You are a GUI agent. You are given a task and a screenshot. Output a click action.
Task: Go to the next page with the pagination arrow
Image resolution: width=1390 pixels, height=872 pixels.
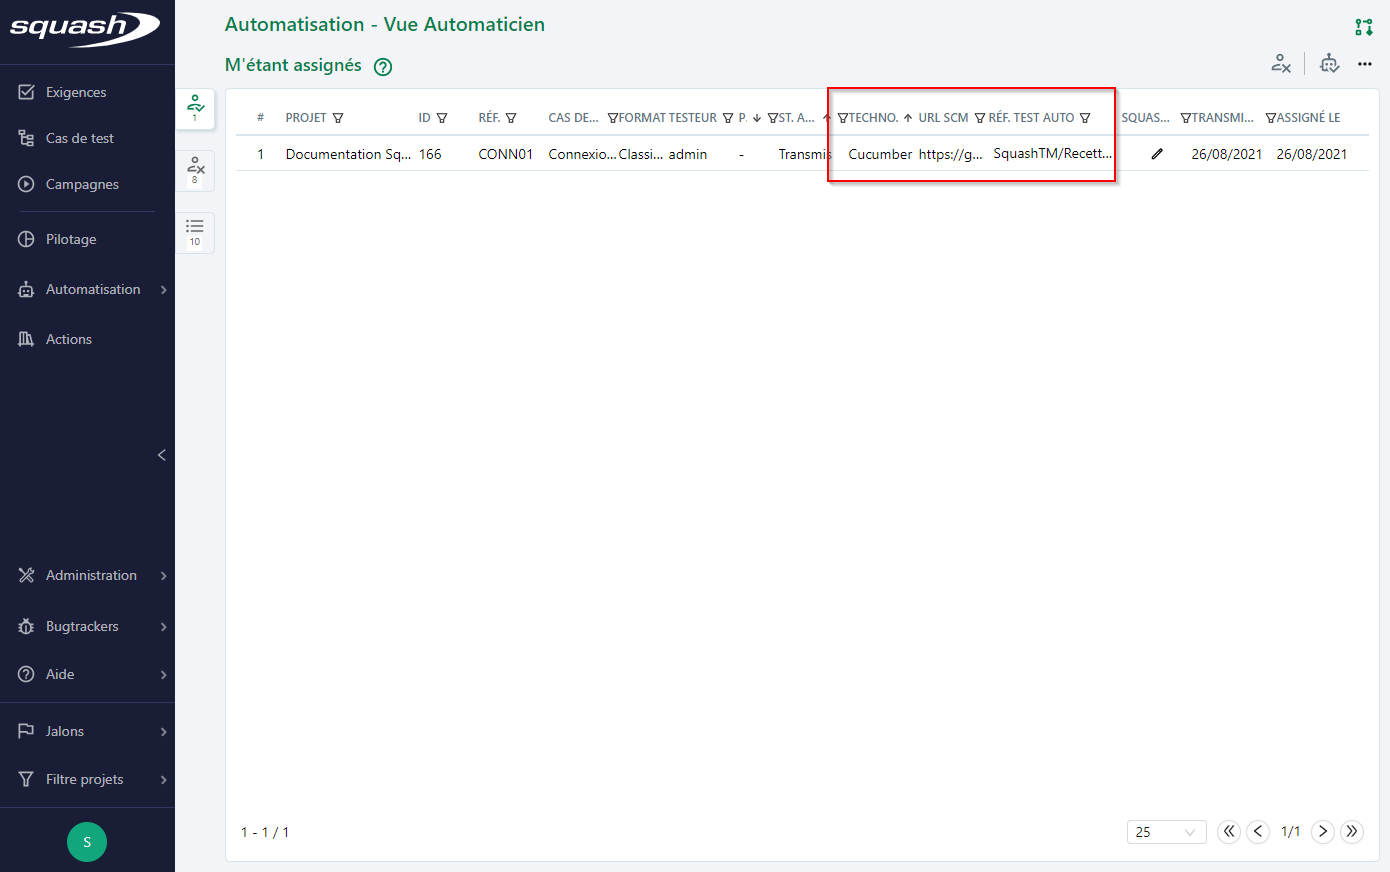(1322, 831)
